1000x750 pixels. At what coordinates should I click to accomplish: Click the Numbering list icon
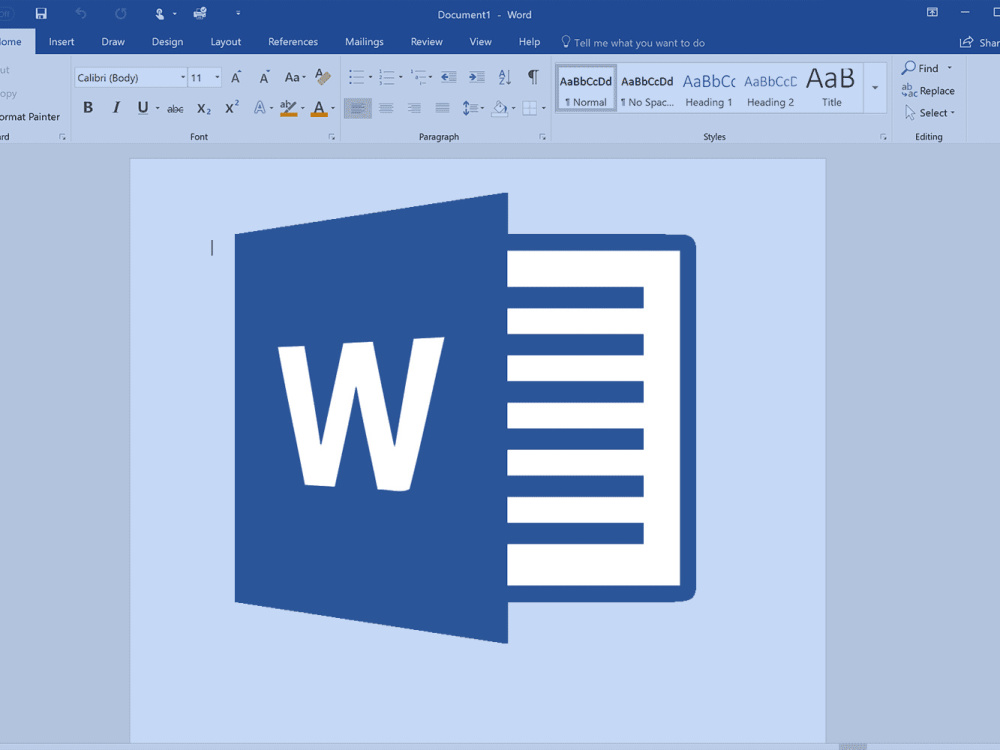pyautogui.click(x=386, y=77)
